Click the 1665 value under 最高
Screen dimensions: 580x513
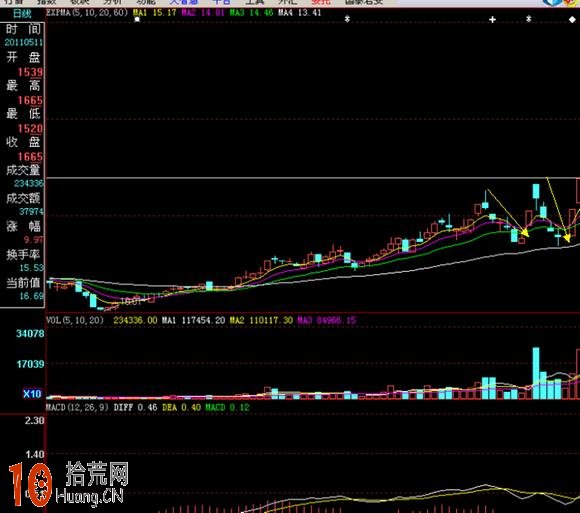coord(30,100)
